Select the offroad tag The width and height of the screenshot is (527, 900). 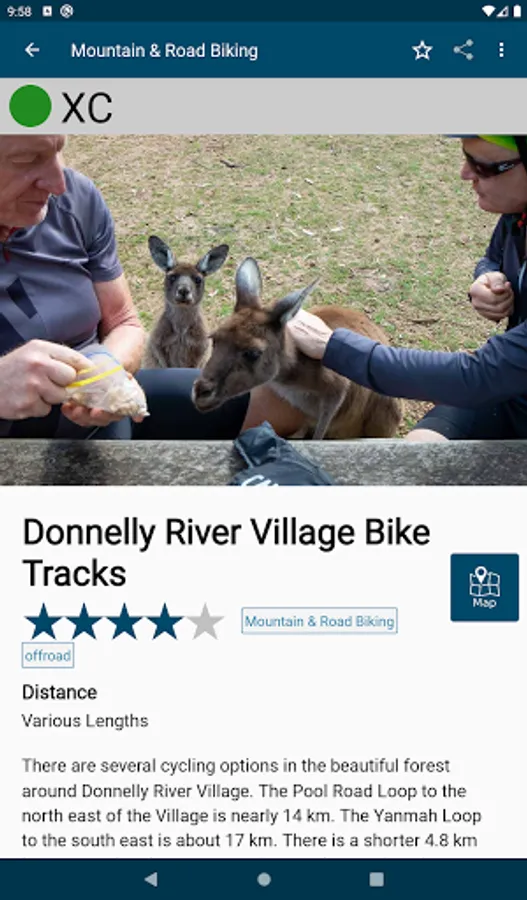click(x=48, y=655)
